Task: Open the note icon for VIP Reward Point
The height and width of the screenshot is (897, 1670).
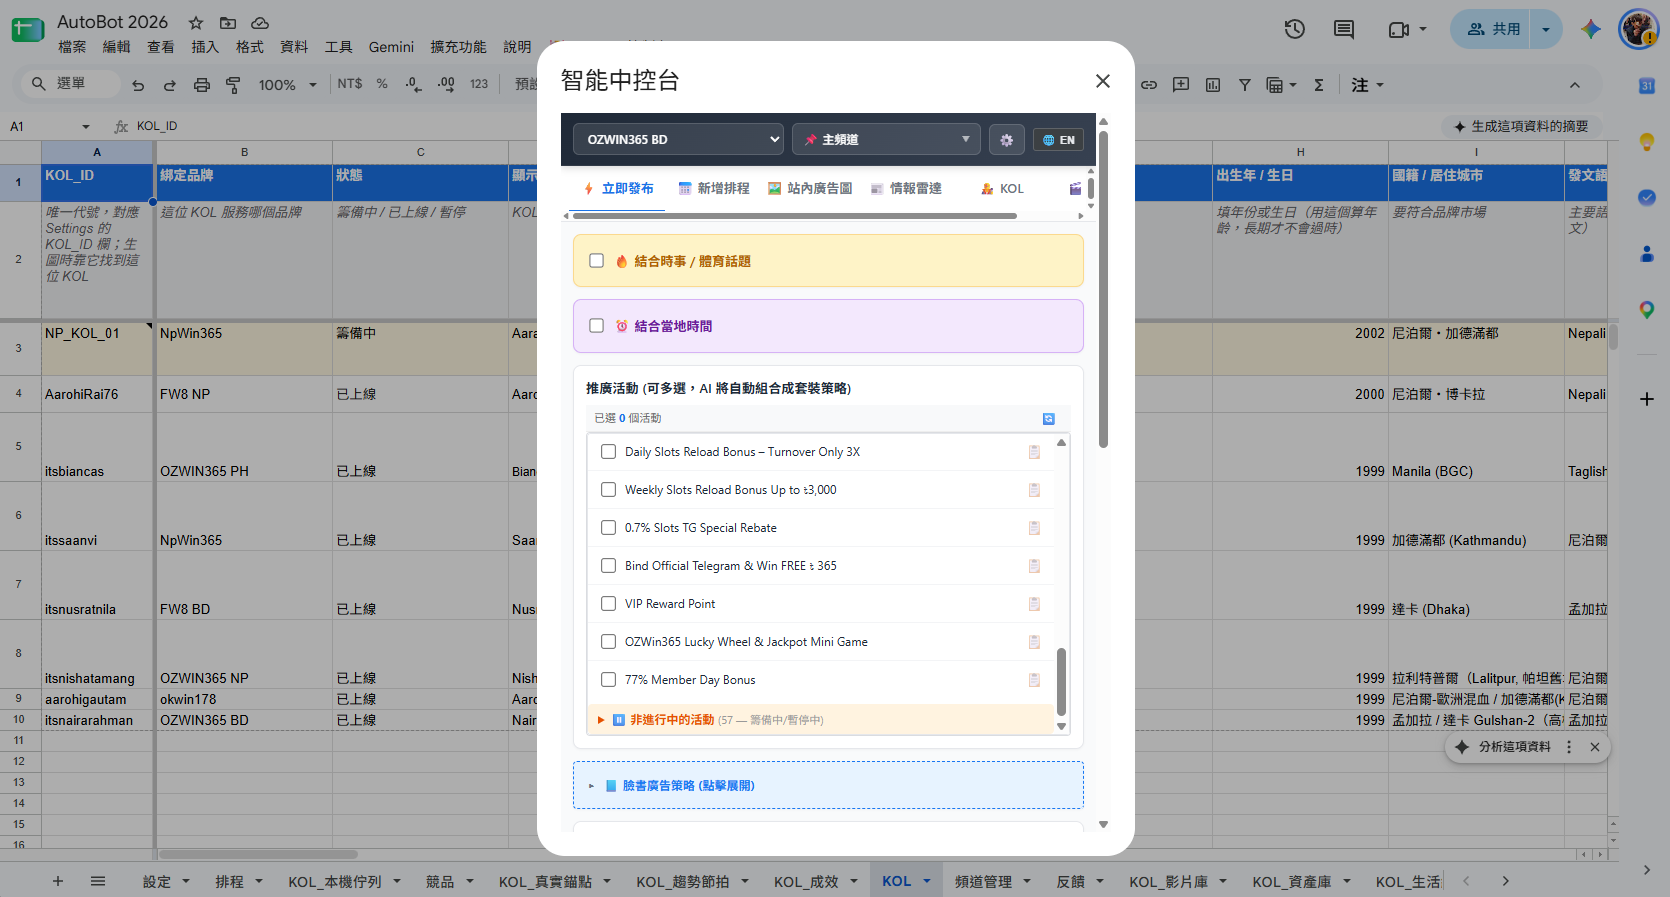Action: tap(1034, 604)
